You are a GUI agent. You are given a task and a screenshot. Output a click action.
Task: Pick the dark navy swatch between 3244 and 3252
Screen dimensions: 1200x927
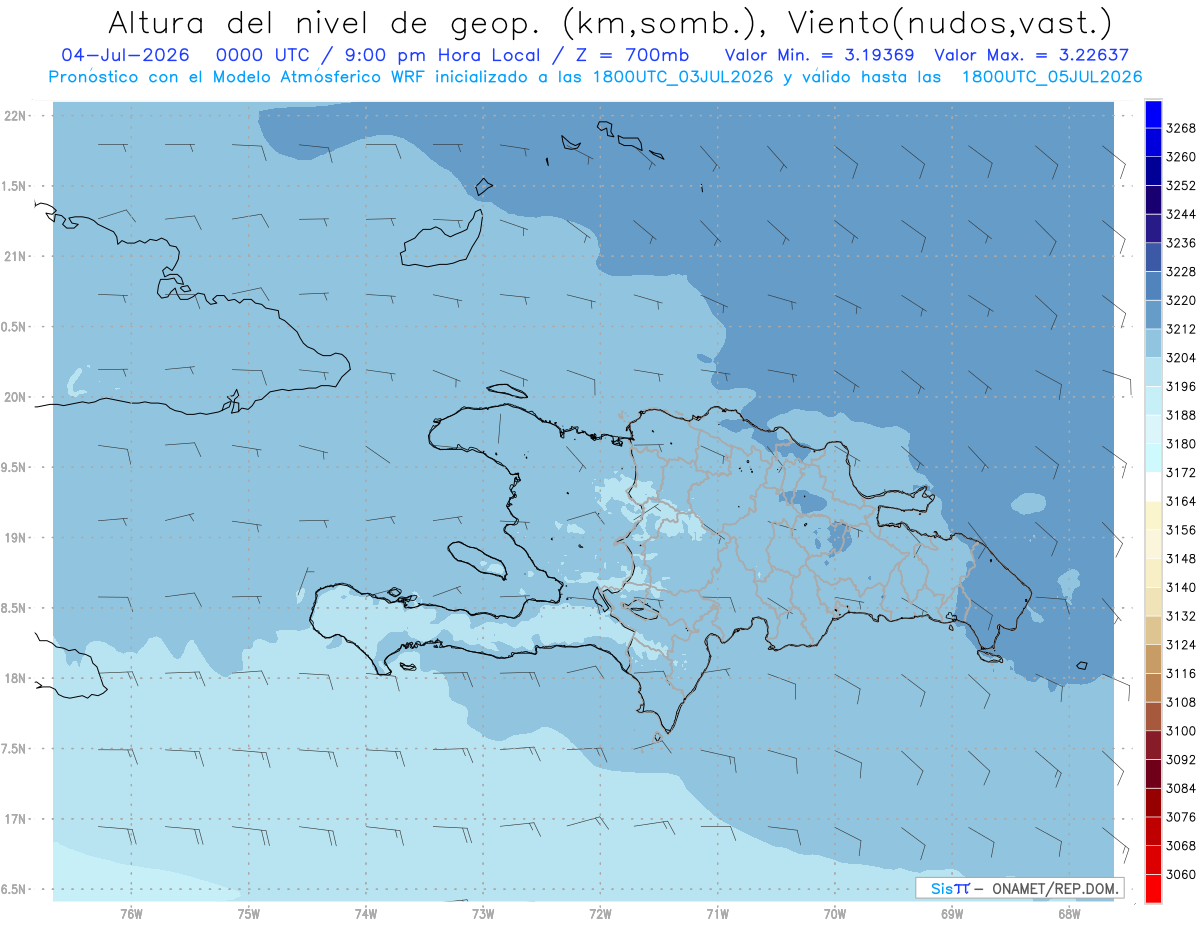(x=1153, y=200)
